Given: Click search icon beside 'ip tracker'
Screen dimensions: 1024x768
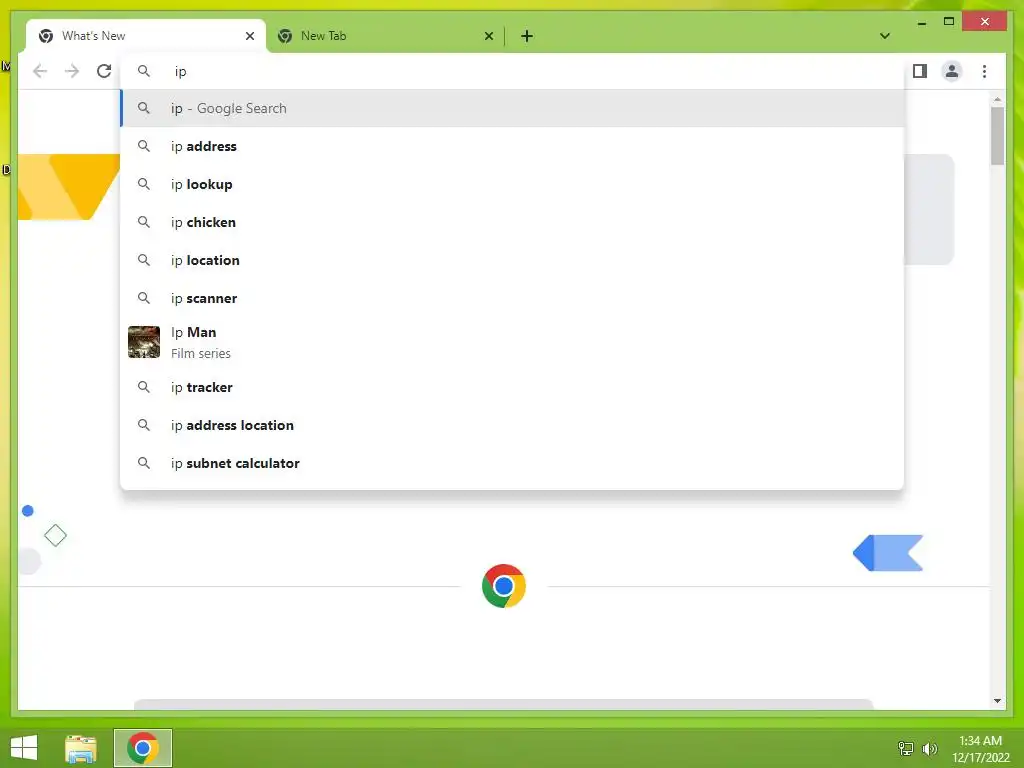Looking at the screenshot, I should click(x=144, y=387).
